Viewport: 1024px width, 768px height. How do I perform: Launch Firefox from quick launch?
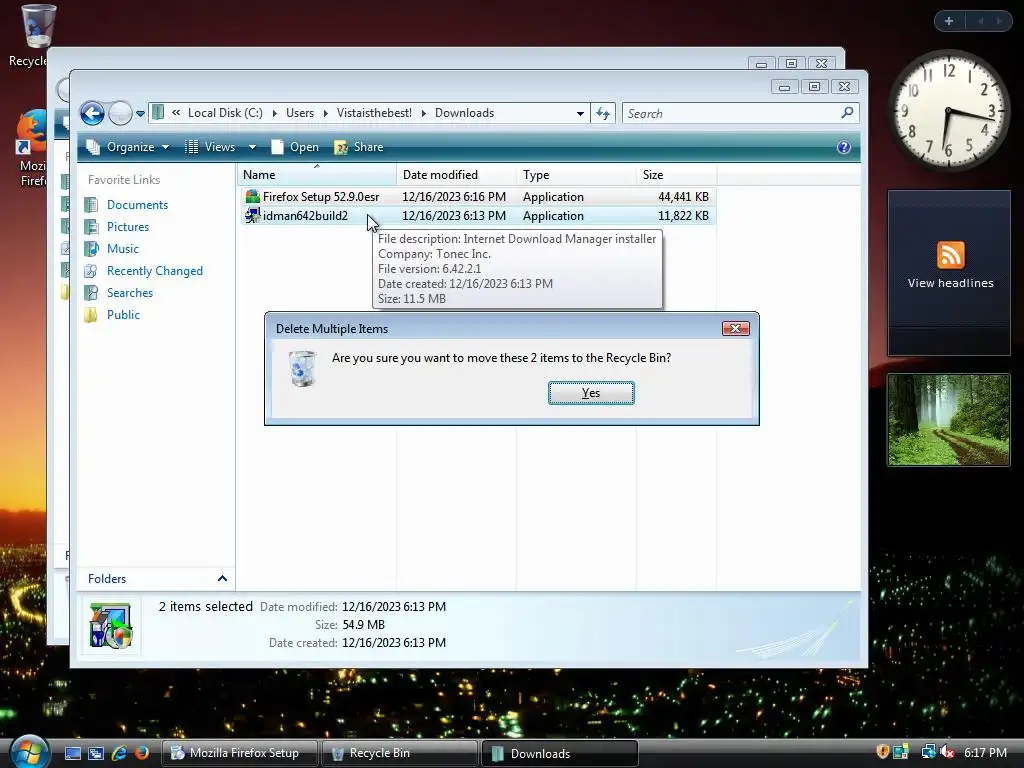[141, 753]
